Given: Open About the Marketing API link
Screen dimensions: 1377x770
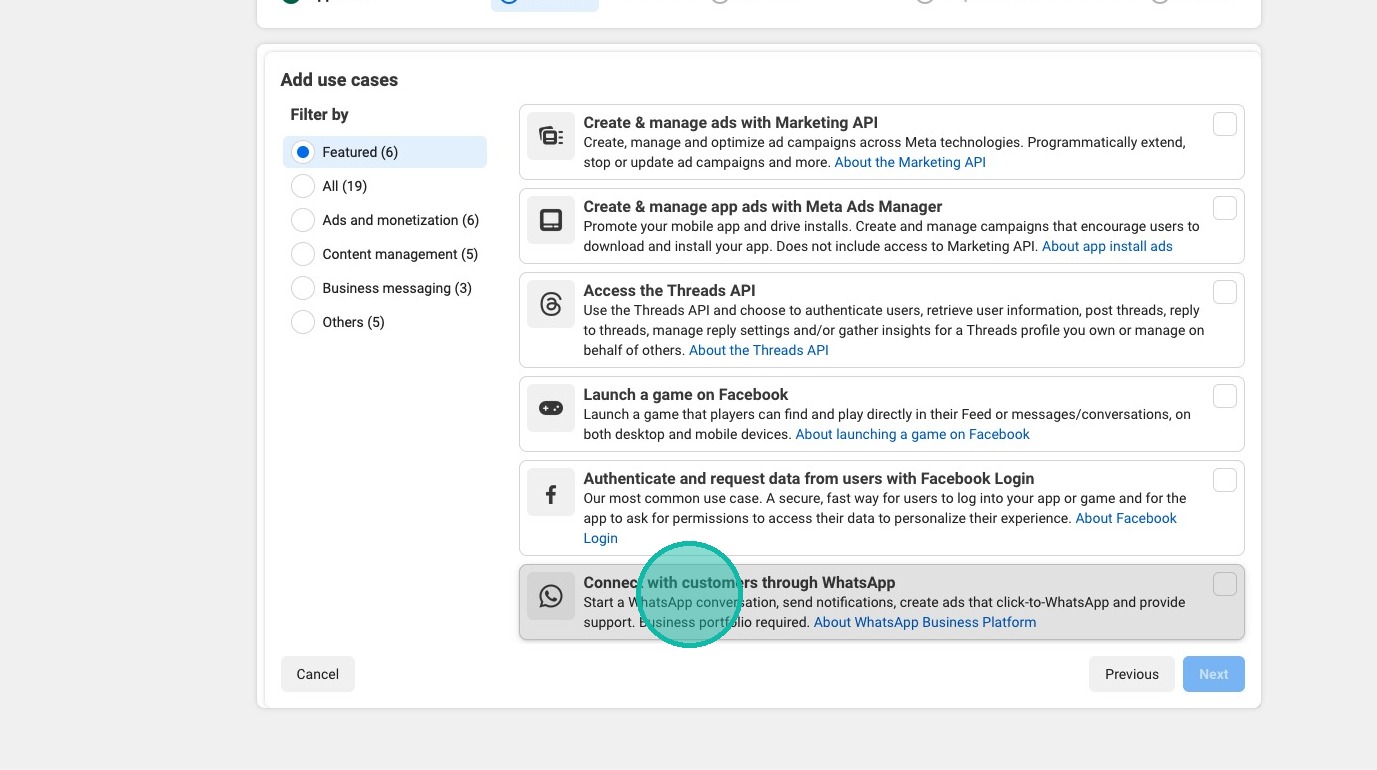Looking at the screenshot, I should (x=910, y=162).
